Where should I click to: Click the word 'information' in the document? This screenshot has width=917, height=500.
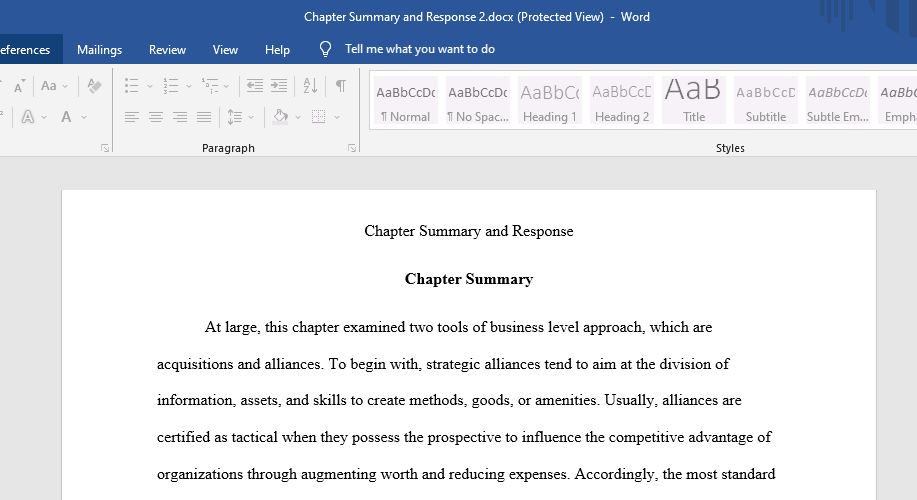[195, 401]
